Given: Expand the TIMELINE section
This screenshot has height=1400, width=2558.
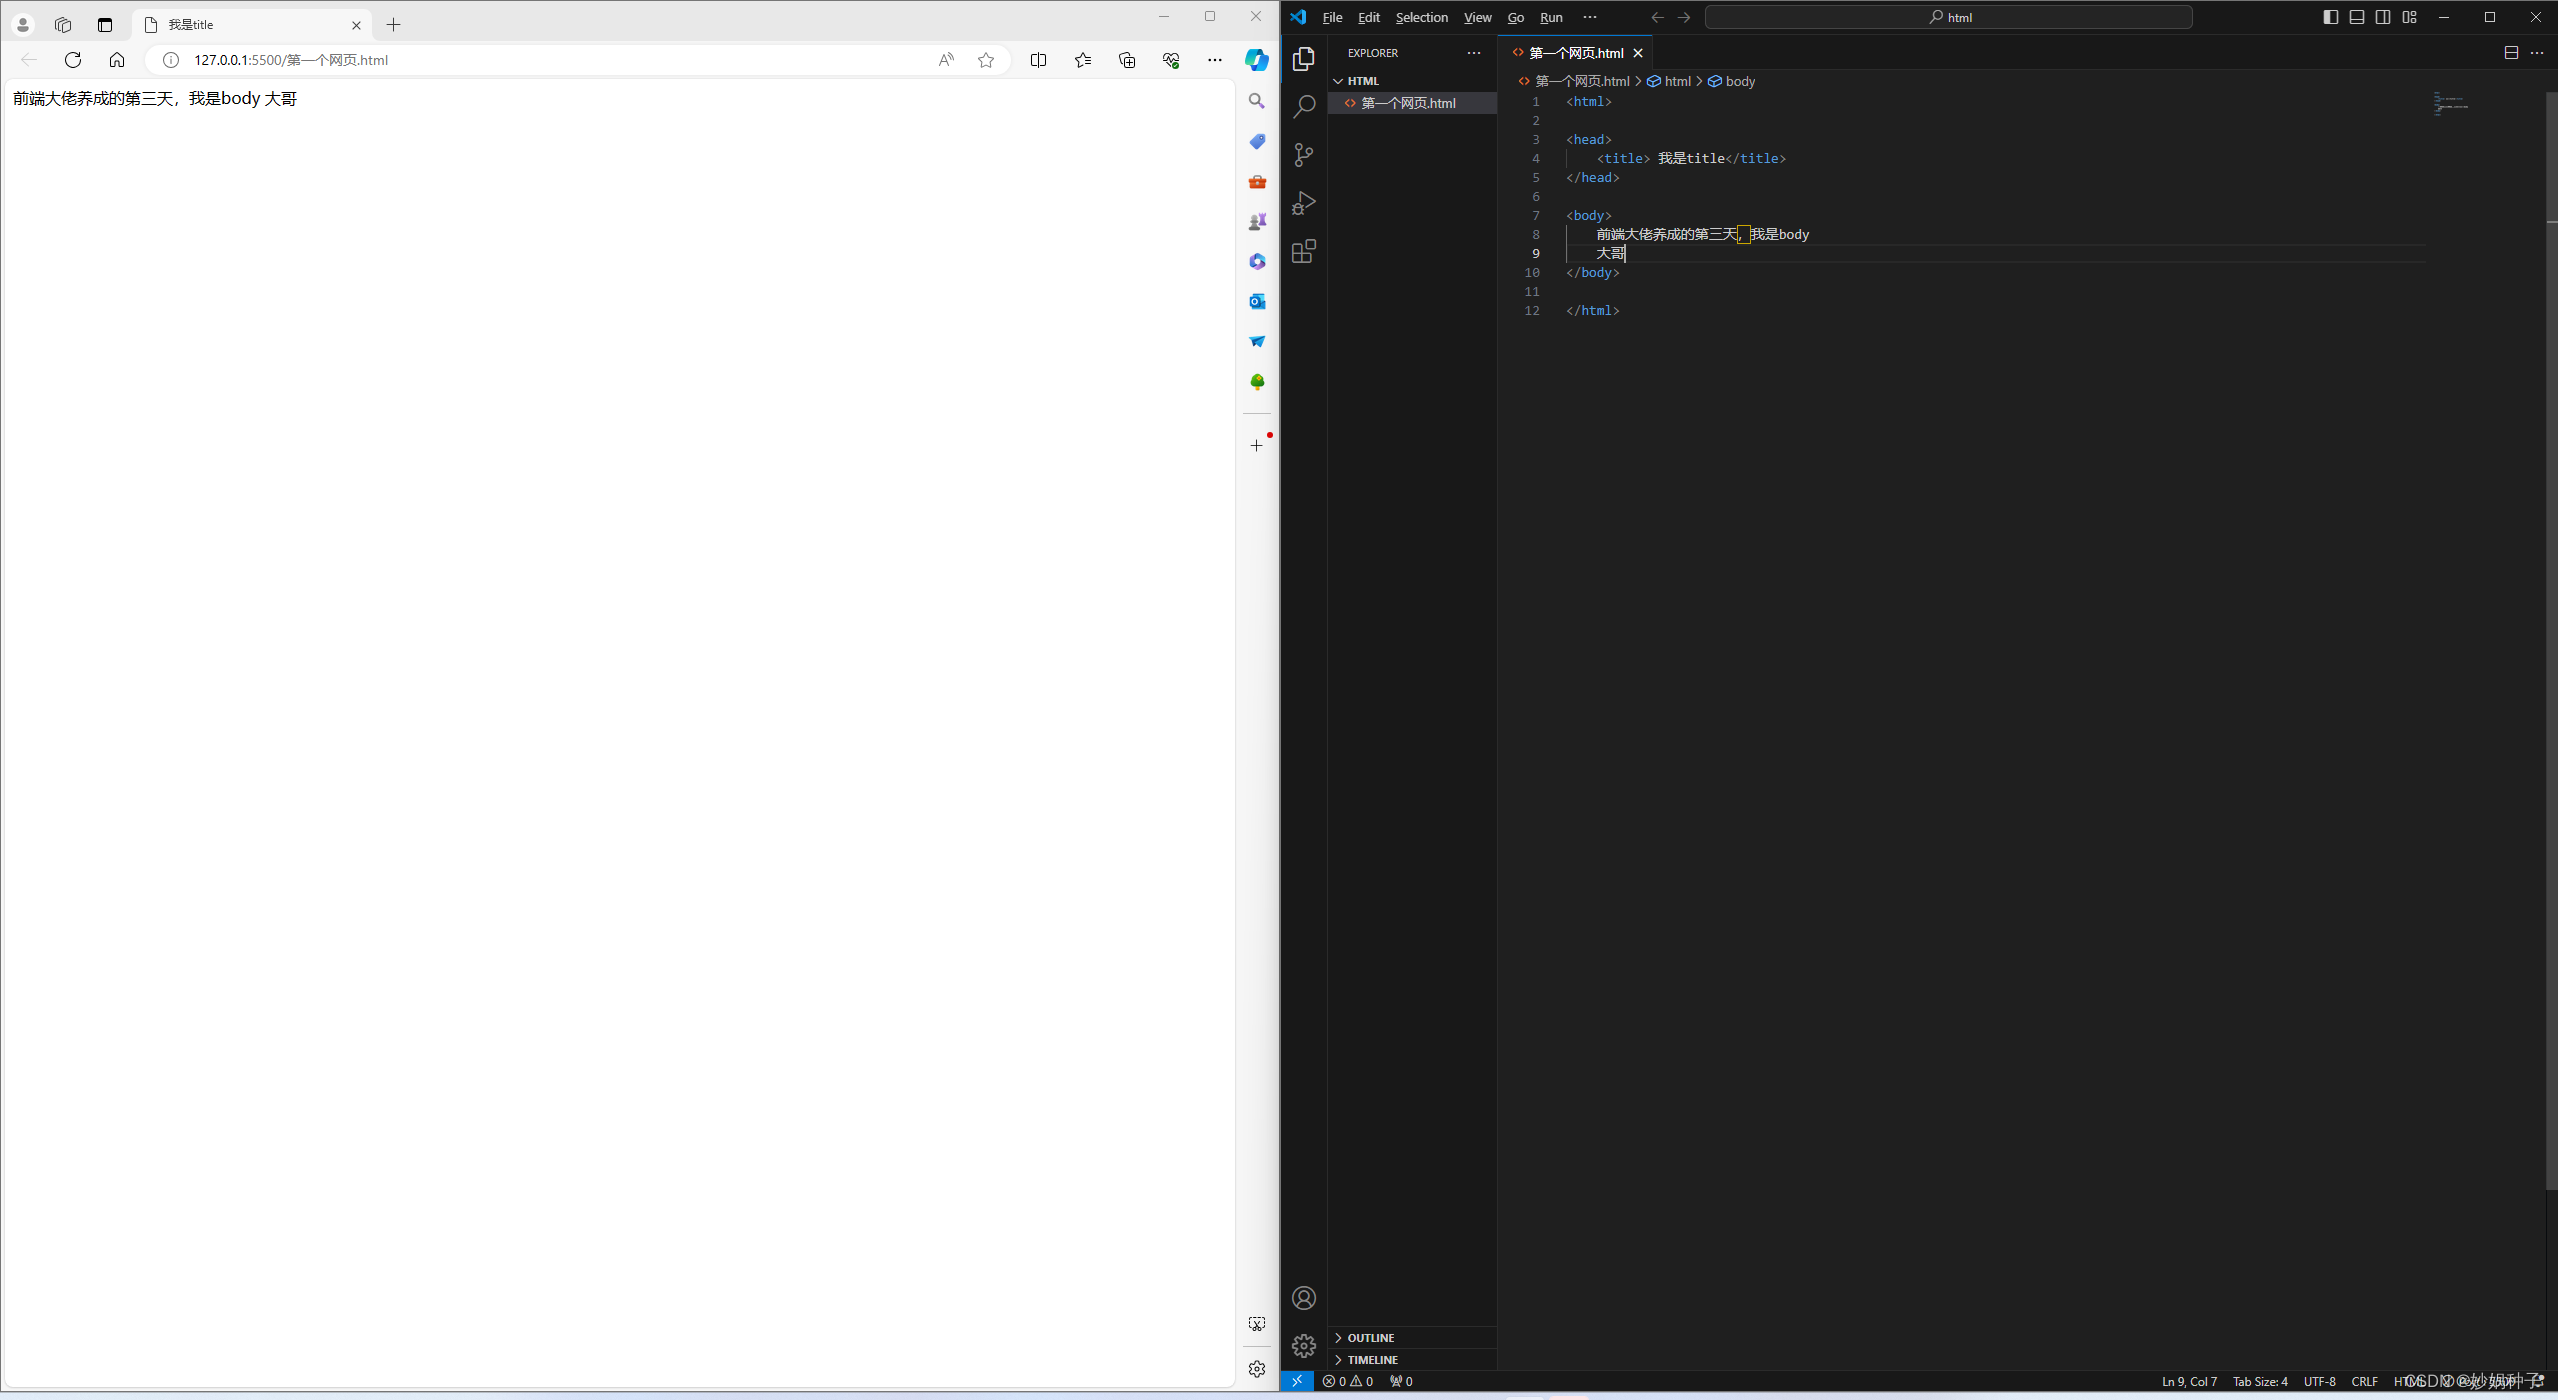Looking at the screenshot, I should coord(1372,1360).
